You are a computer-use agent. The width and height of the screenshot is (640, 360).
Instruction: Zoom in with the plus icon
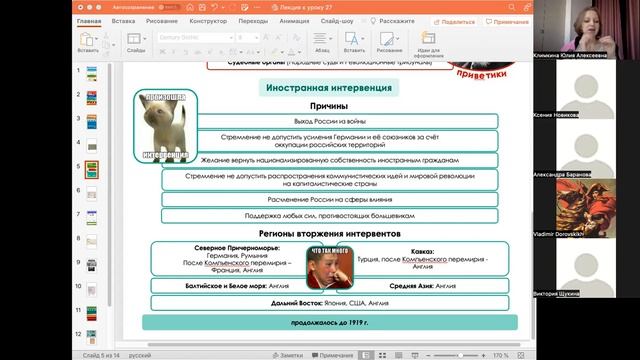[483, 356]
